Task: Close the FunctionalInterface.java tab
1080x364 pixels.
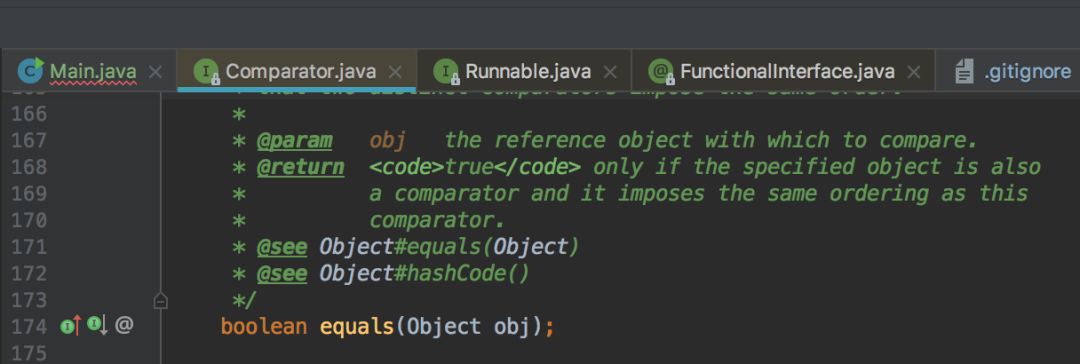Action: pyautogui.click(x=914, y=72)
